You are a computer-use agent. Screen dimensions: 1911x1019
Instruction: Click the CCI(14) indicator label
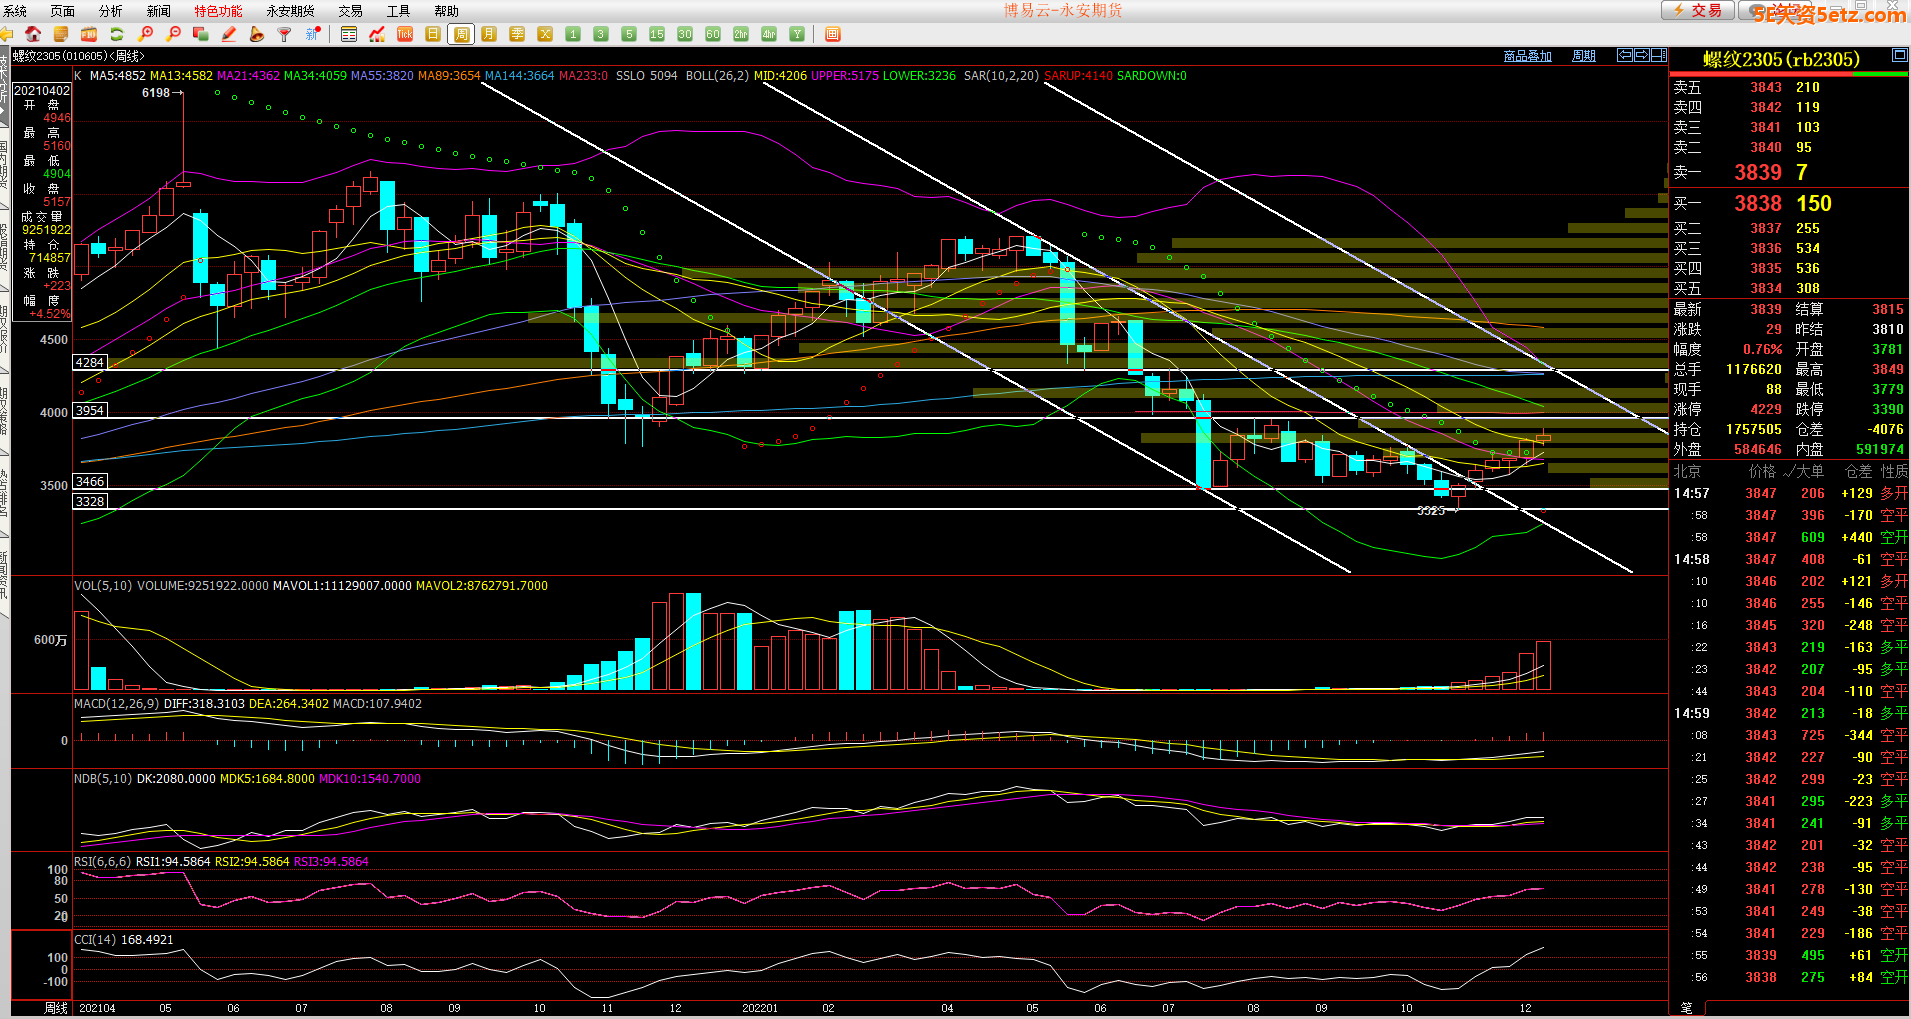pos(95,939)
